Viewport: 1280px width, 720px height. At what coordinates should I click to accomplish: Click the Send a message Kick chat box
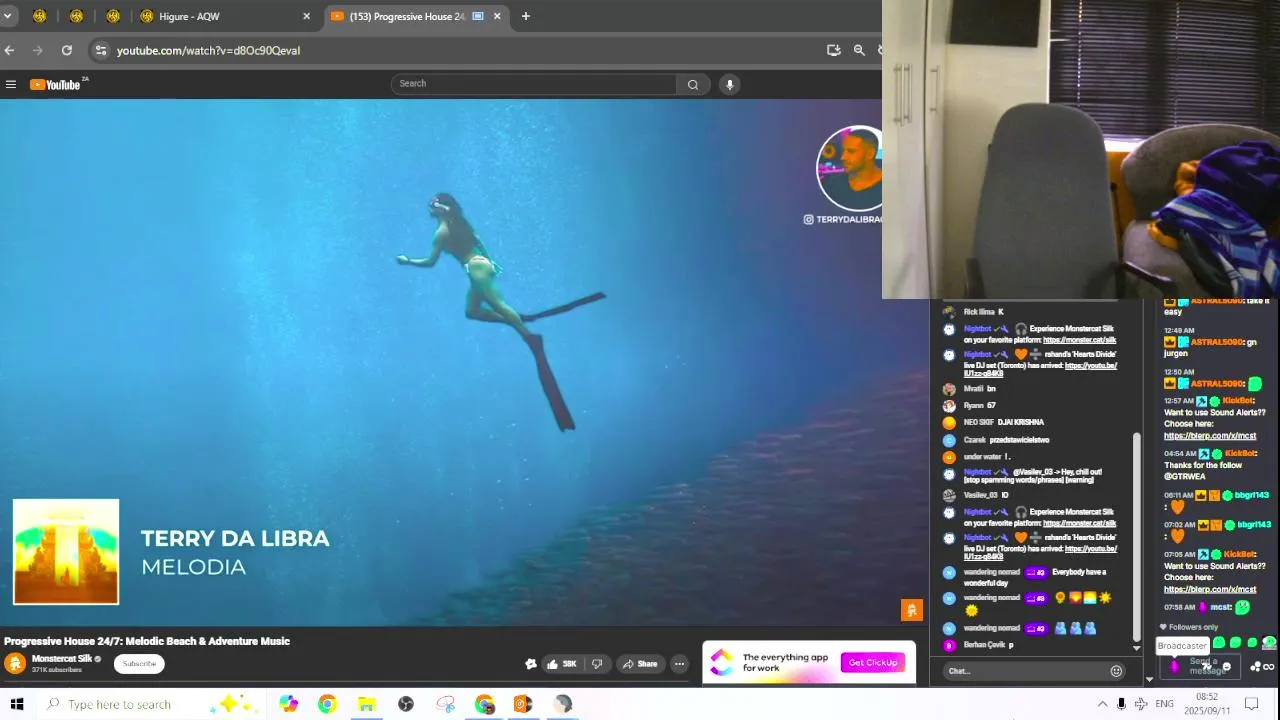coord(1200,665)
